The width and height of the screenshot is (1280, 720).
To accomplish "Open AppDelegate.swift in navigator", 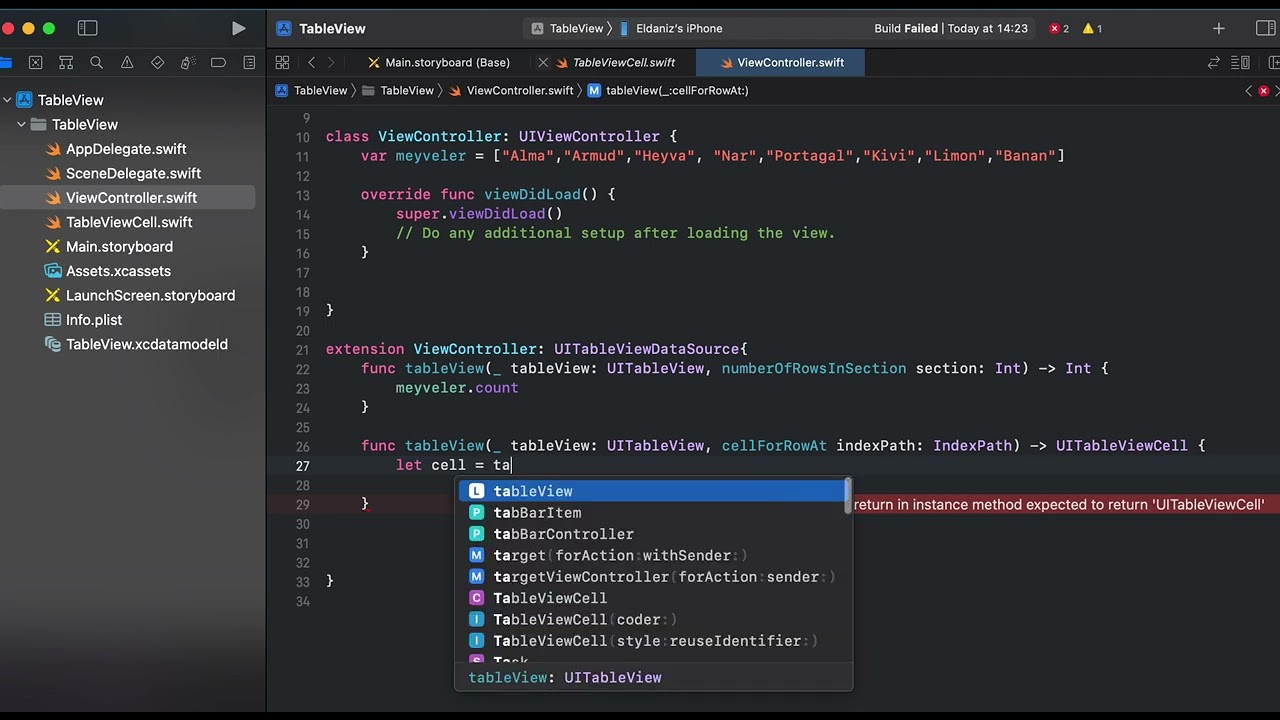I will pyautogui.click(x=126, y=149).
